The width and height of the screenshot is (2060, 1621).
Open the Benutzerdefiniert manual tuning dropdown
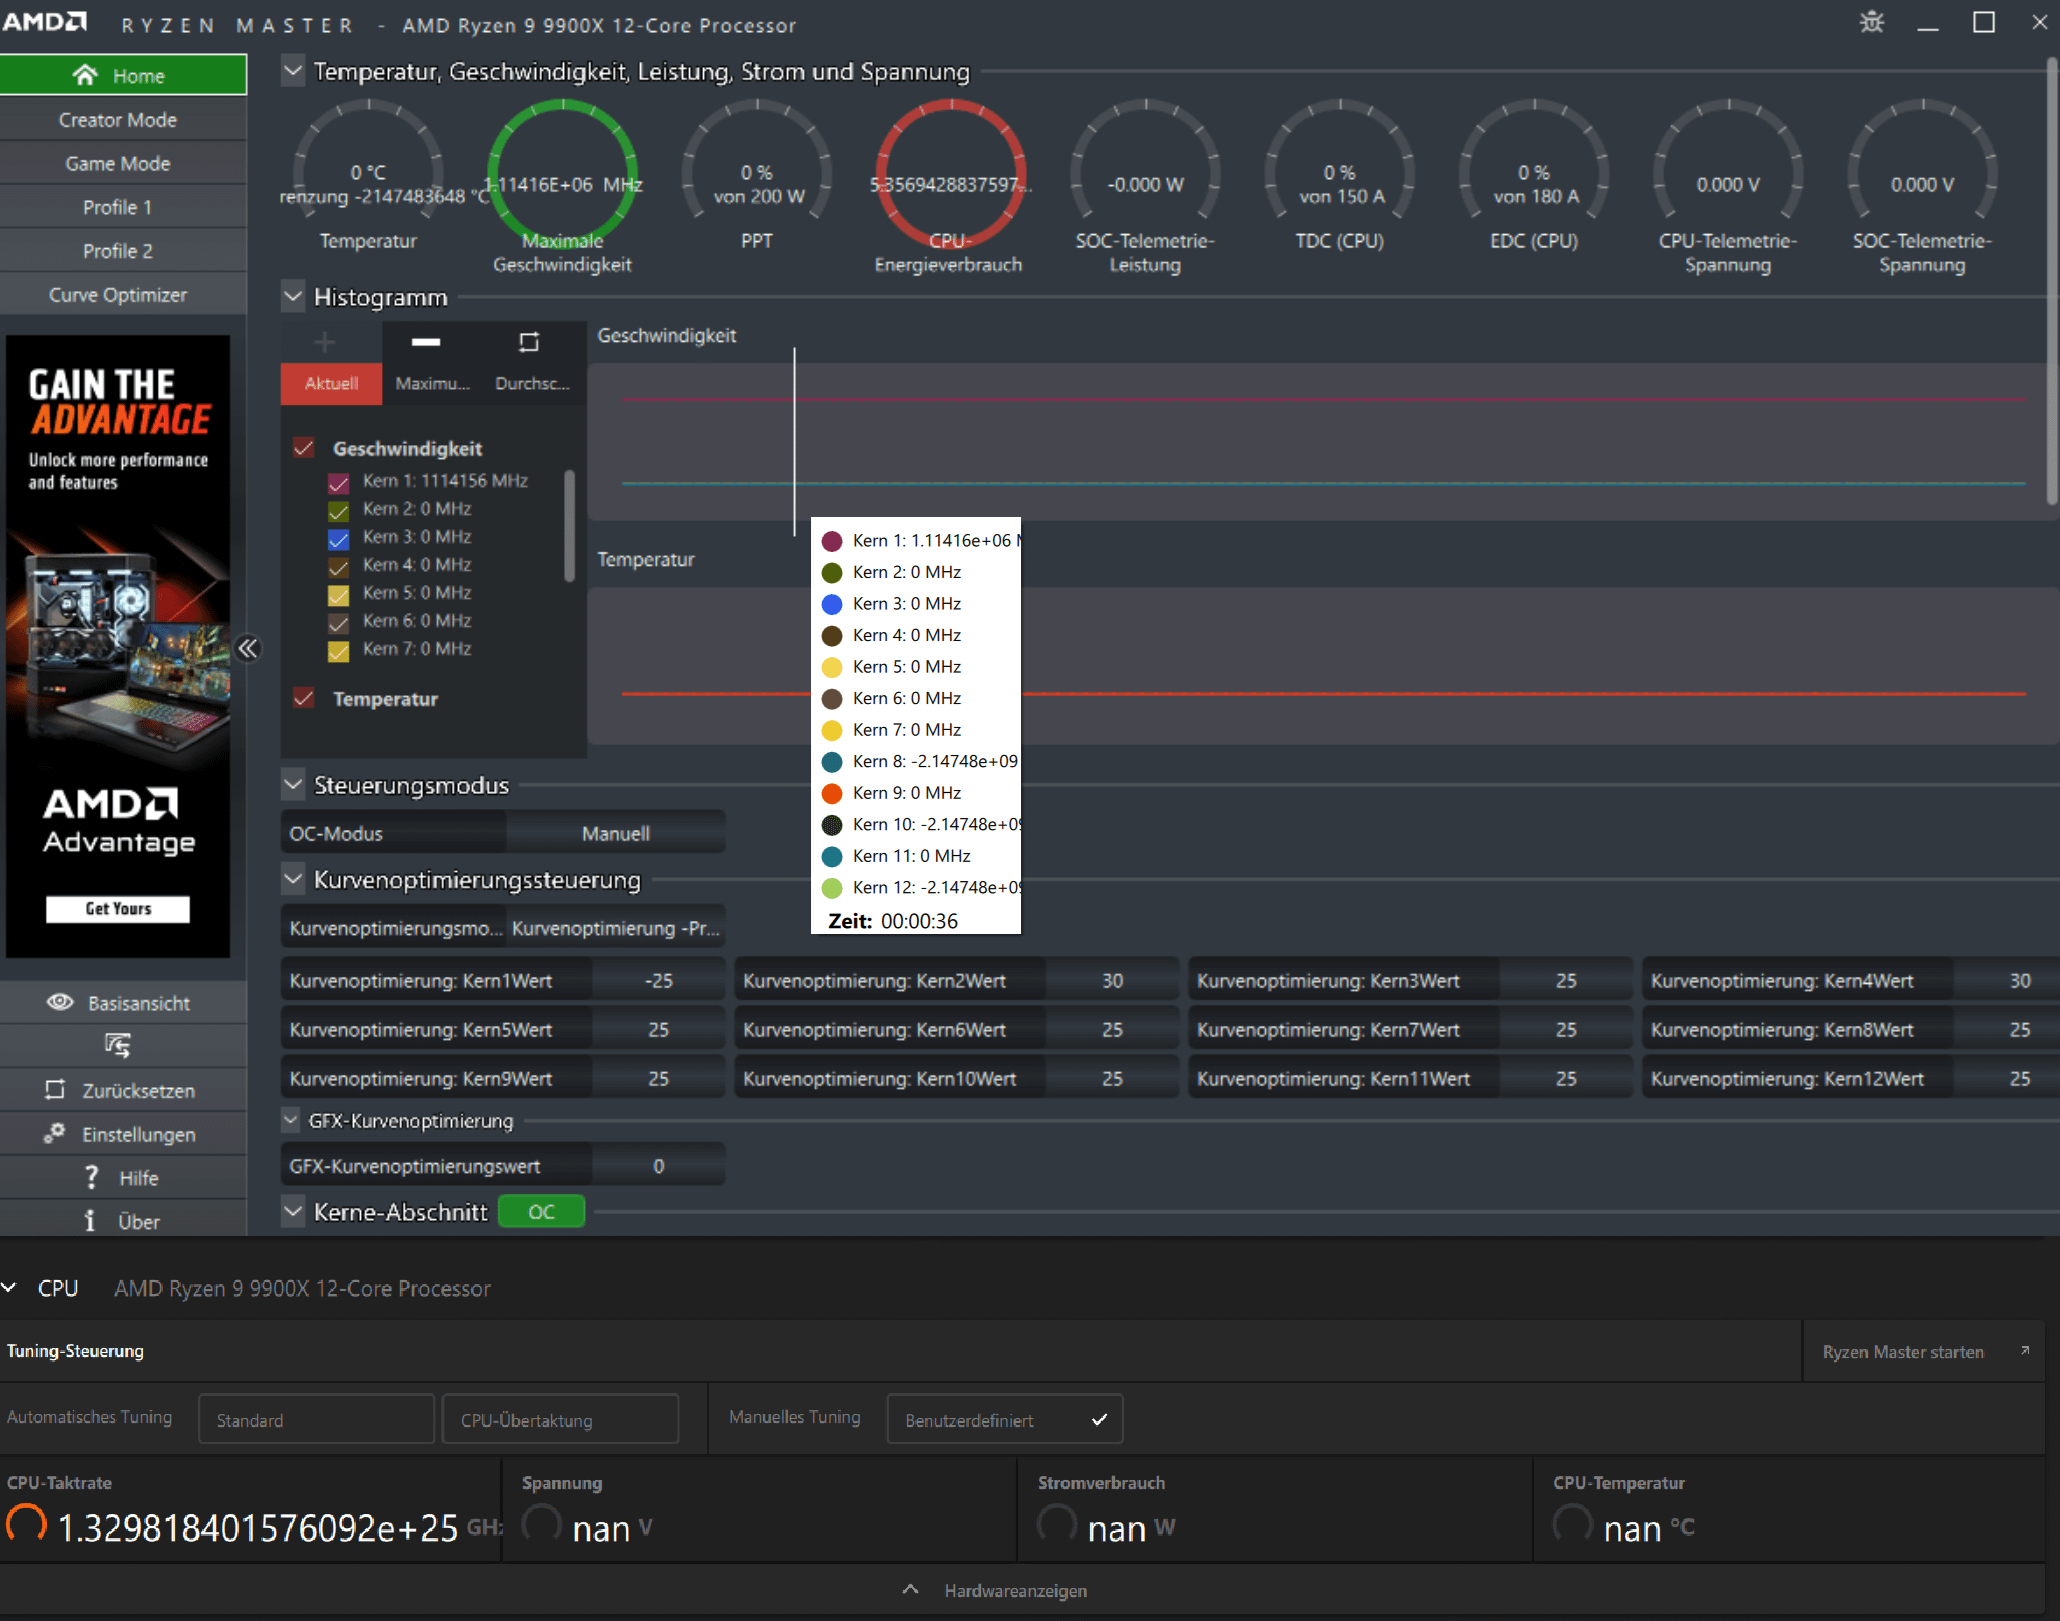coord(1004,1419)
